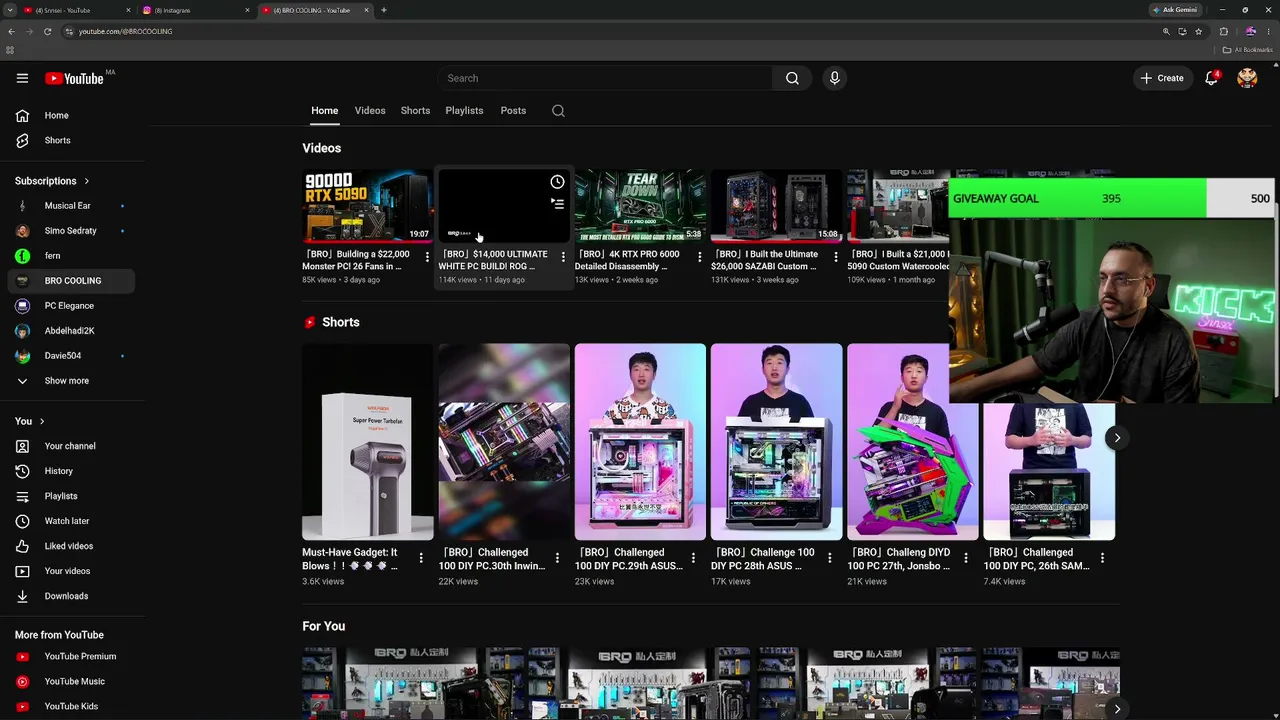Click the Ask Gemini button
This screenshot has height=720, width=1280.
click(x=1175, y=10)
